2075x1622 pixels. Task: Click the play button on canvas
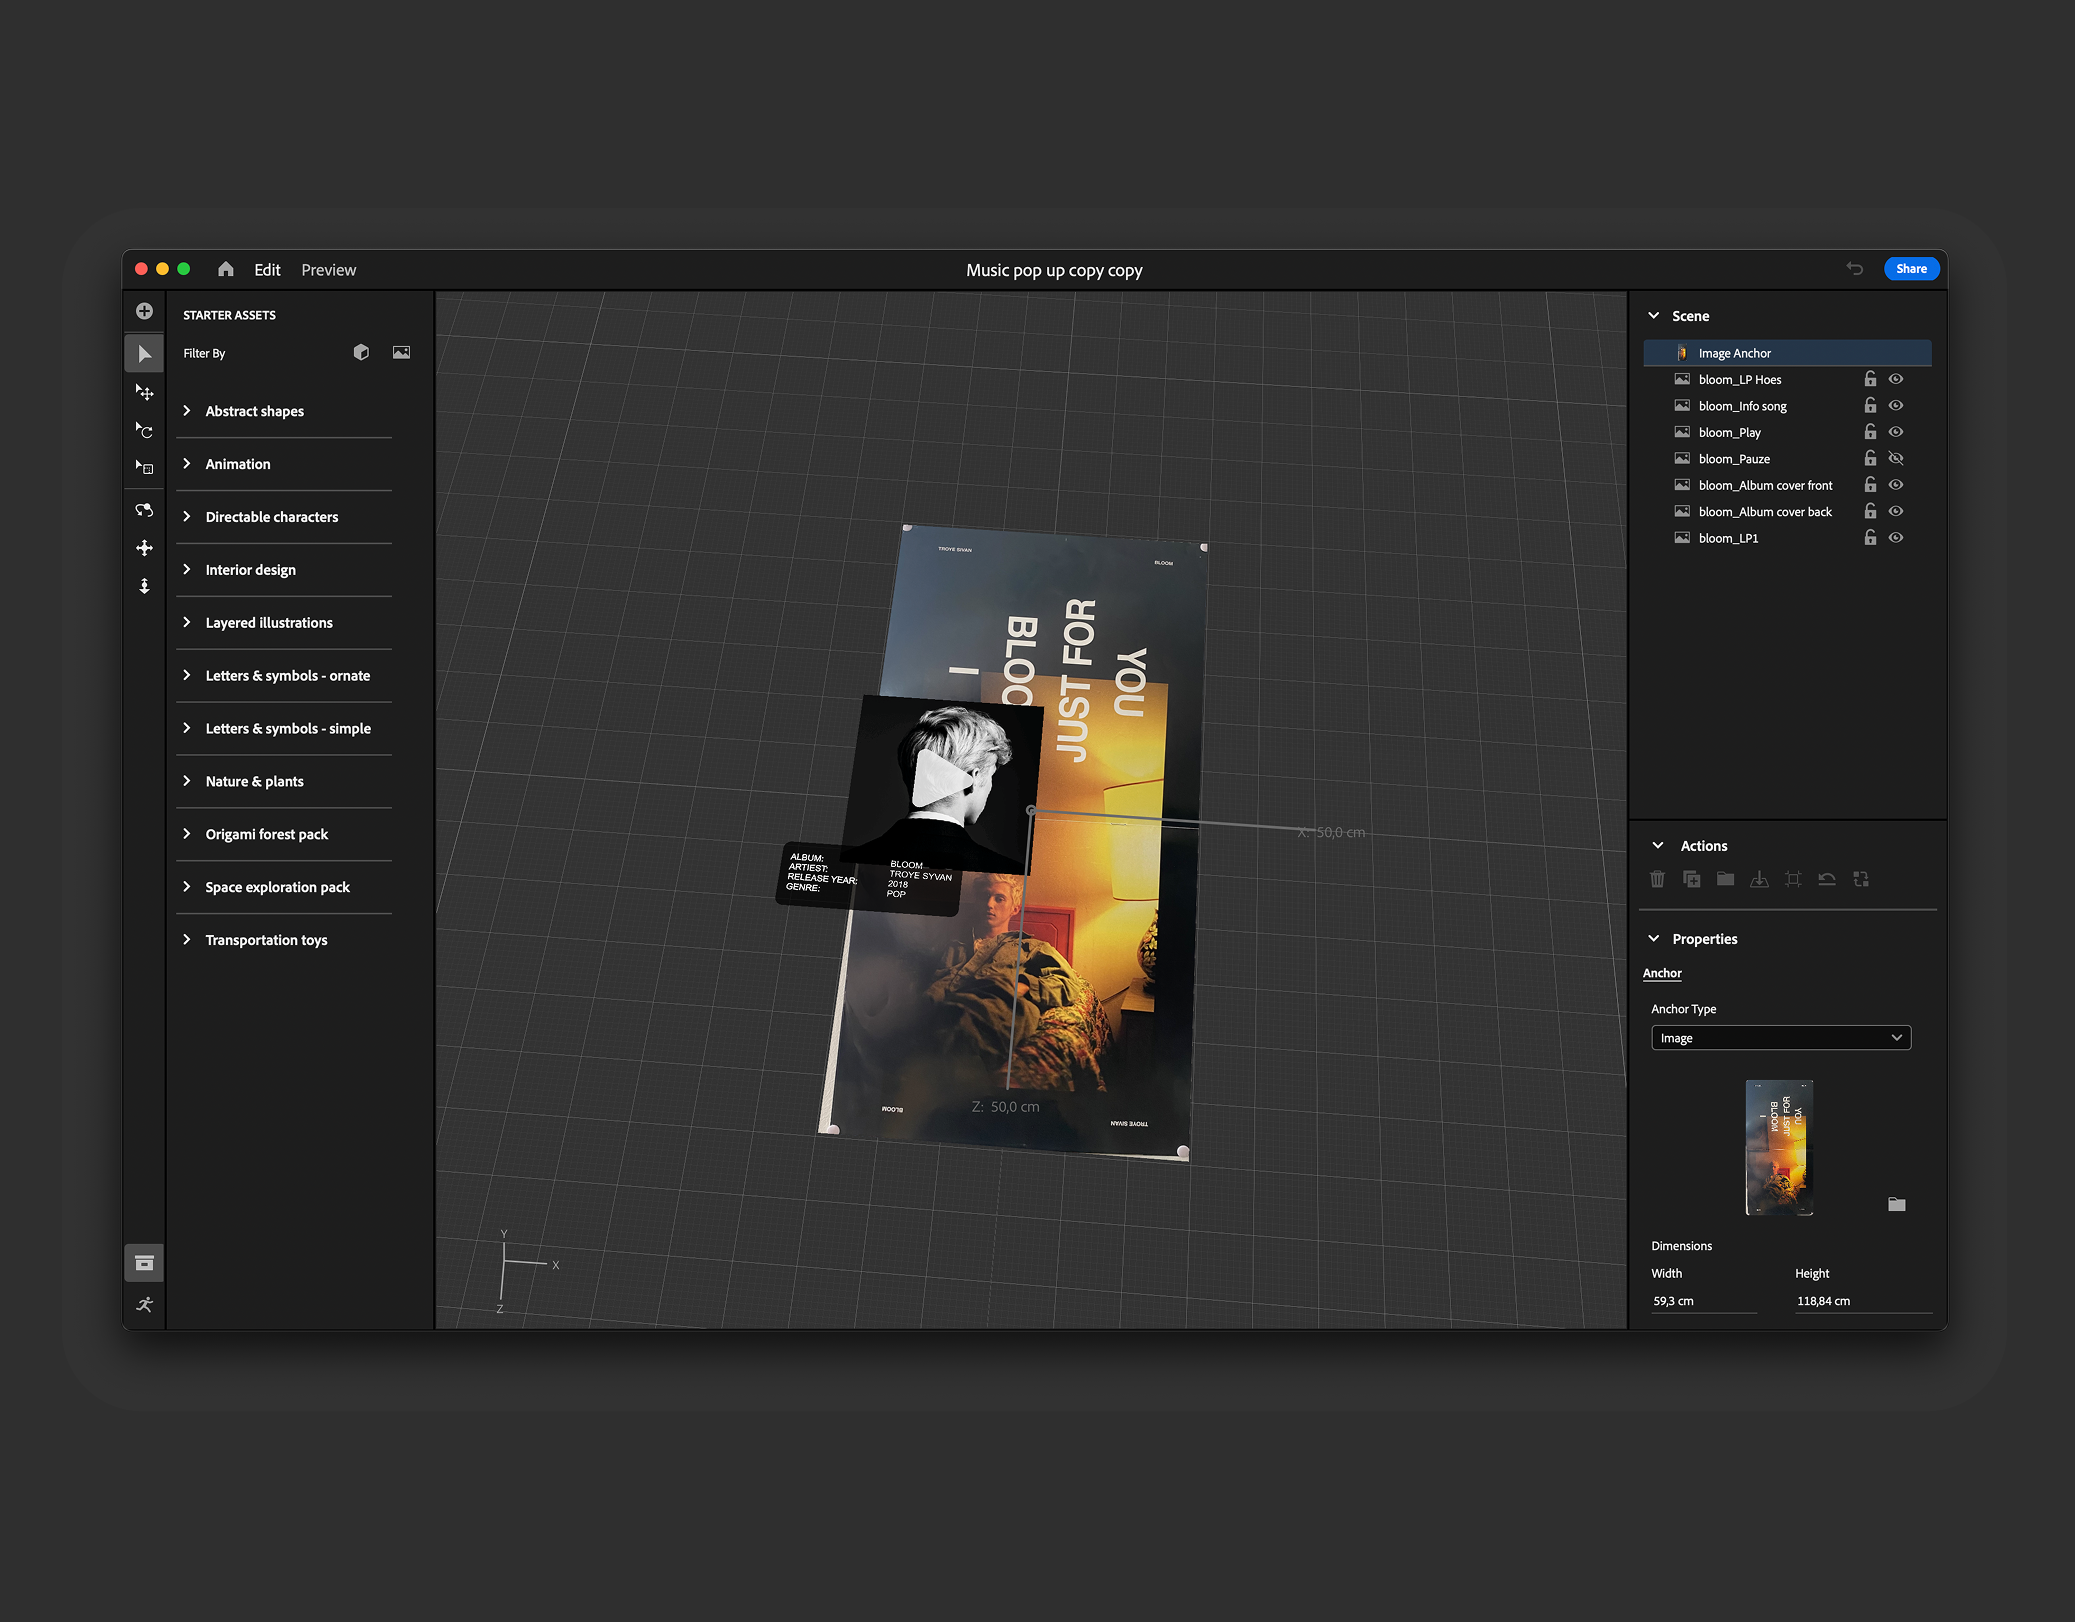coord(939,778)
